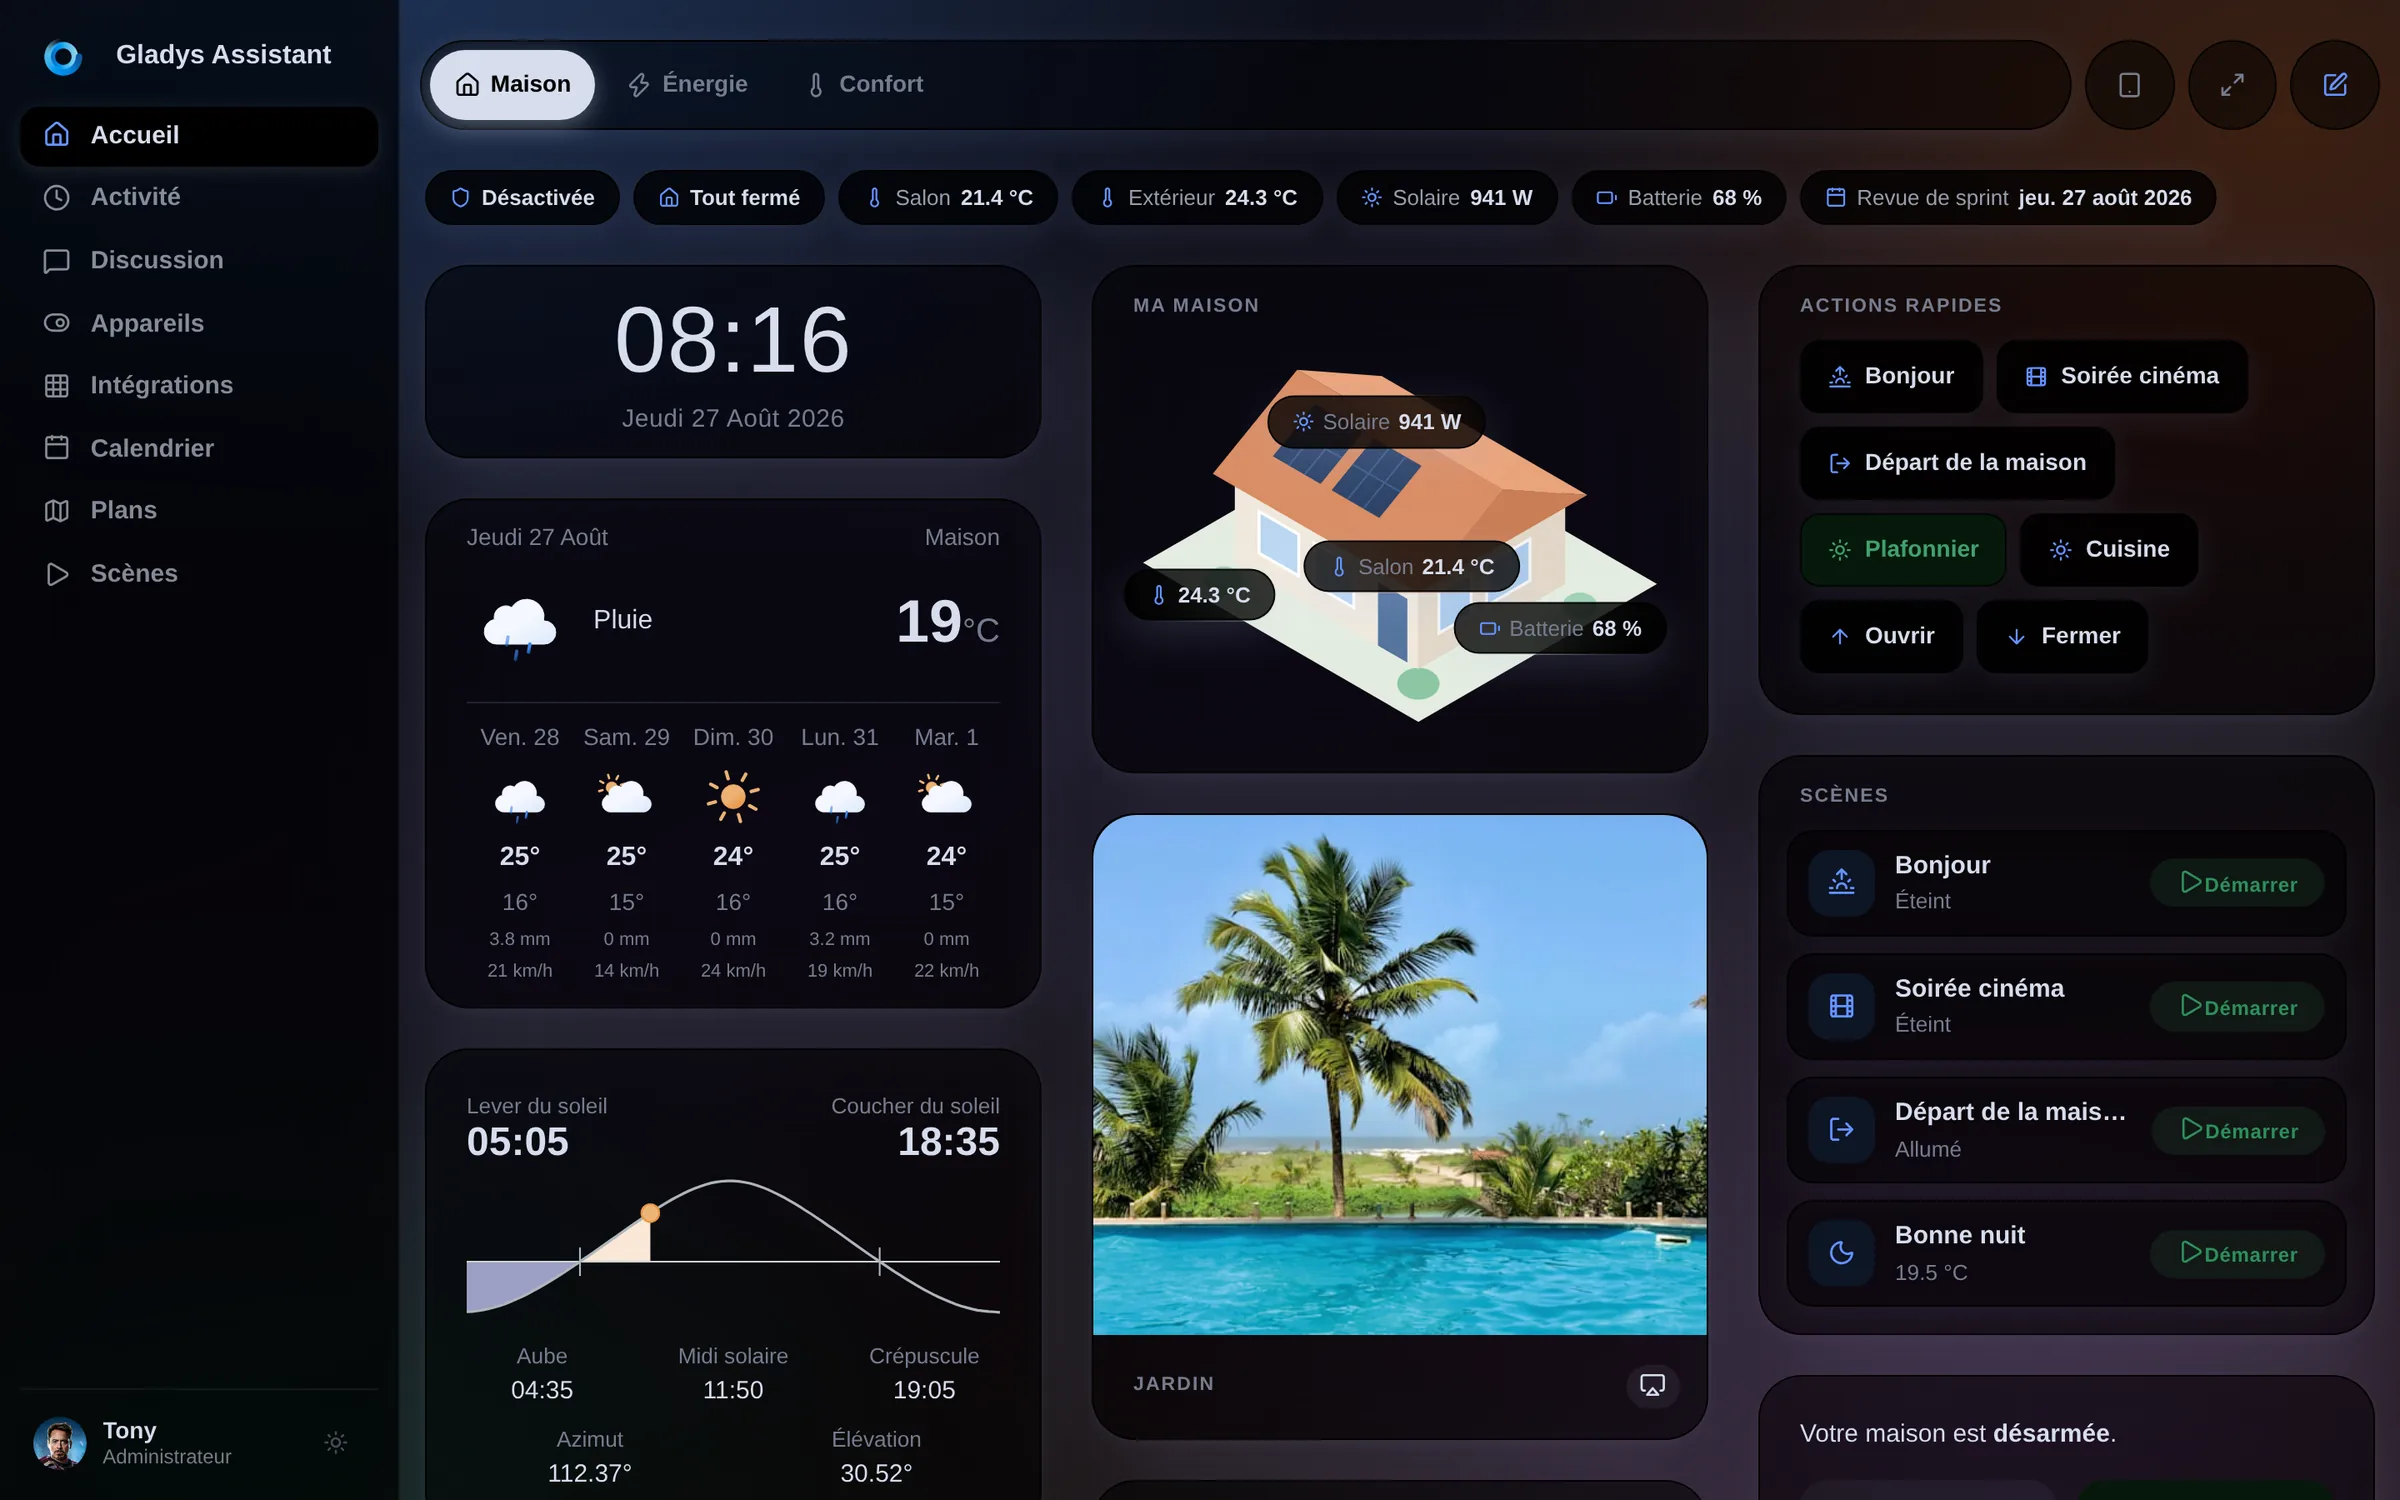
Task: Click the Azimut 112.37° value
Action: click(589, 1473)
